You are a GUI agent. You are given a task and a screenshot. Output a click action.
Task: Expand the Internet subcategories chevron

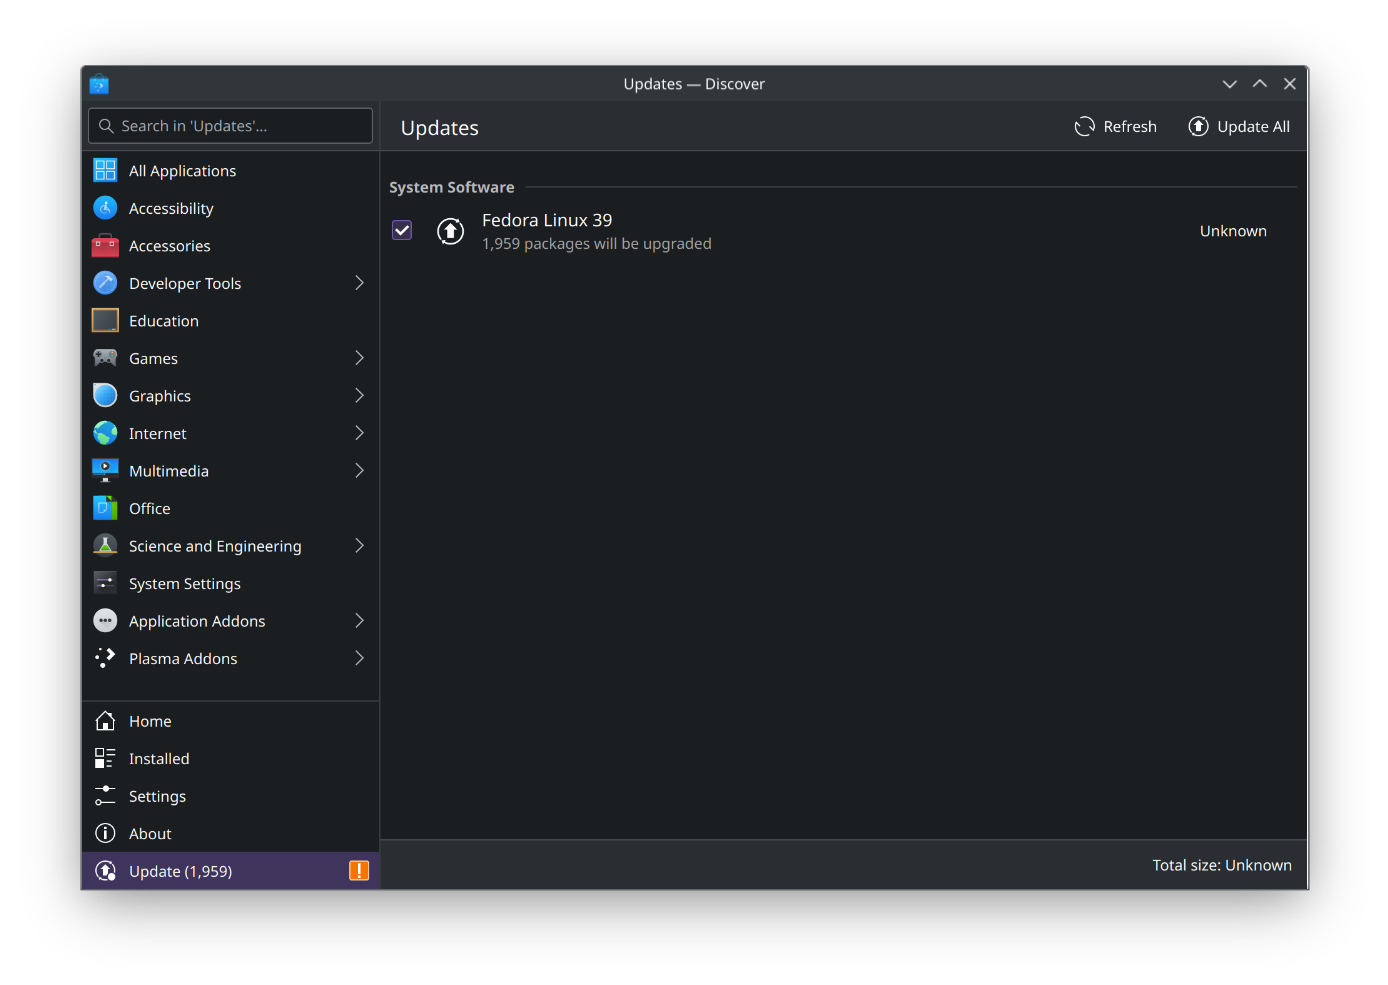coord(359,433)
